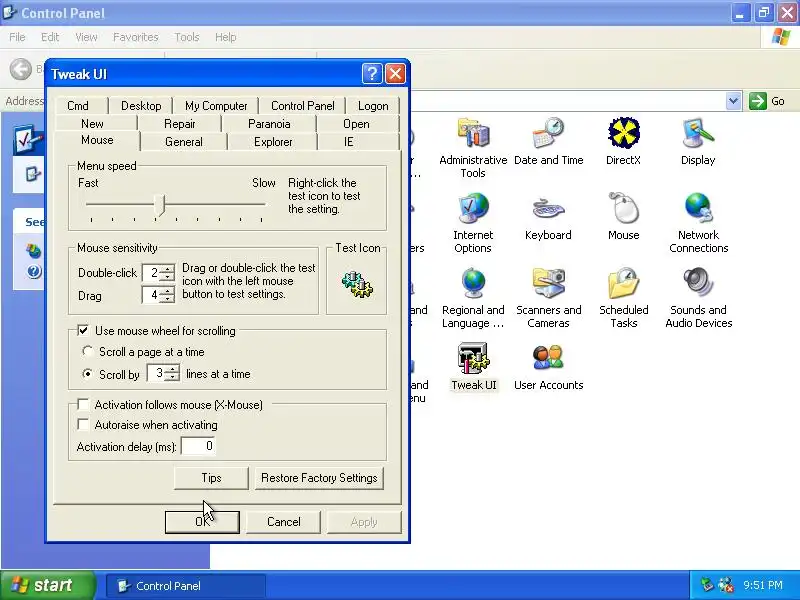Screen dimensions: 800x600
Task: Enable Autoraise when activating checkbox
Action: [83, 424]
